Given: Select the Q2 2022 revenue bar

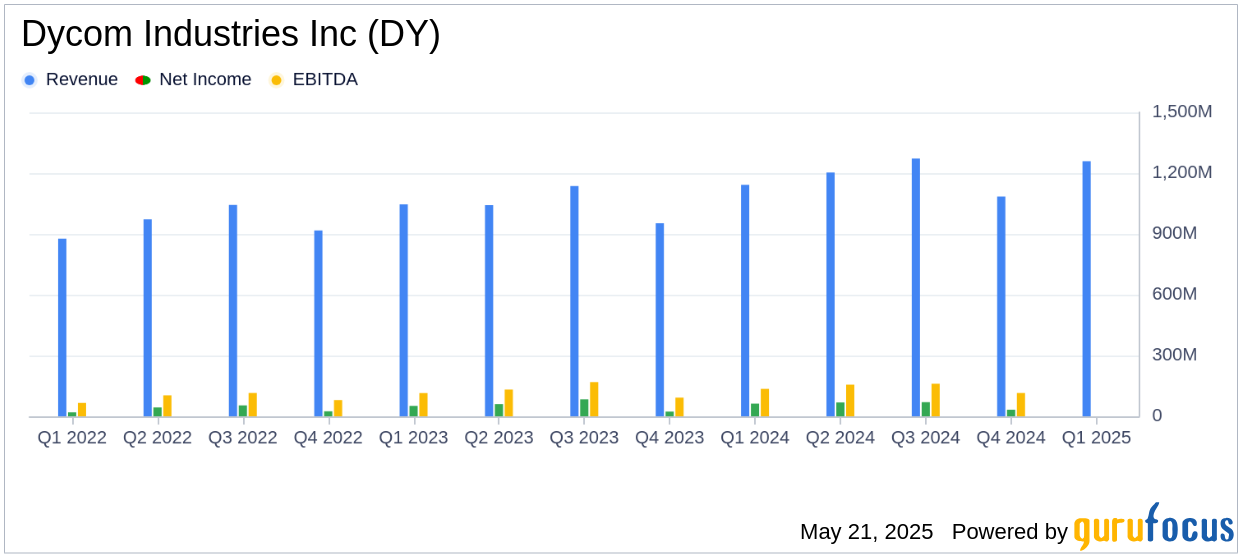Looking at the screenshot, I should (148, 318).
